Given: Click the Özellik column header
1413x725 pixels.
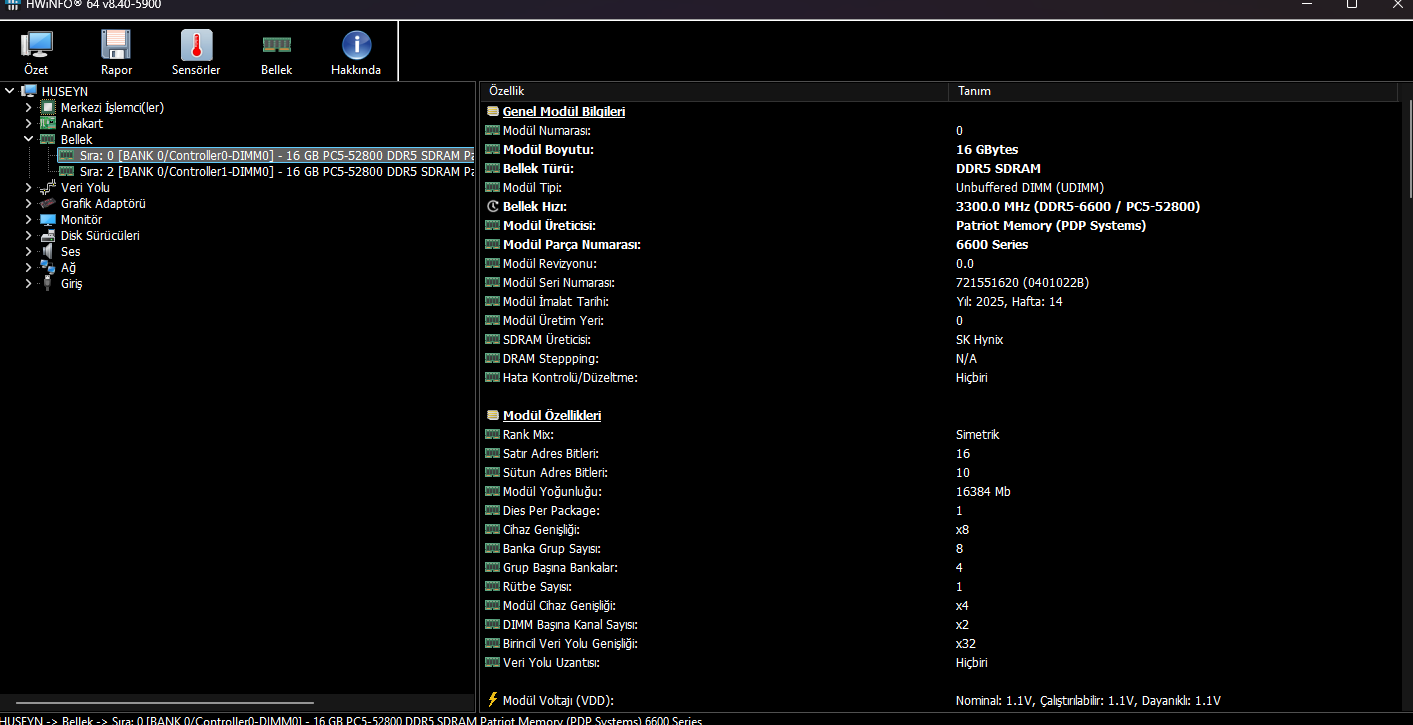Looking at the screenshot, I should (x=714, y=91).
